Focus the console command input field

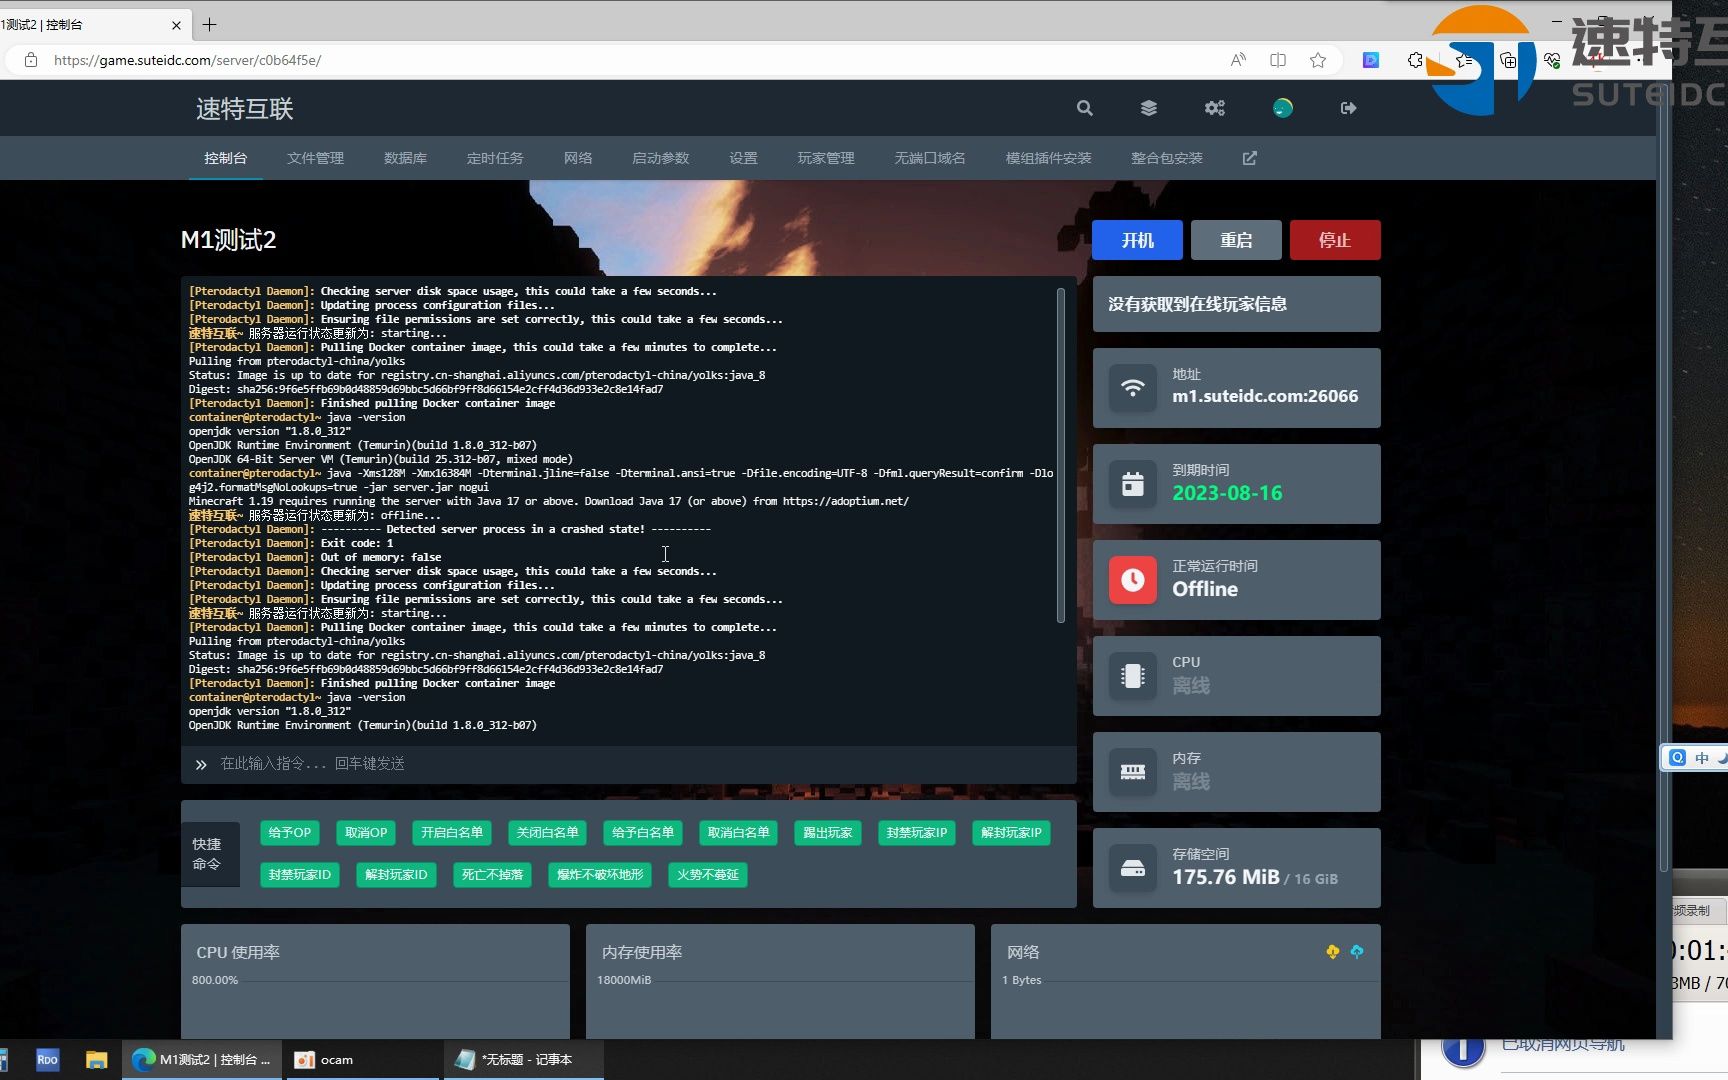point(640,765)
